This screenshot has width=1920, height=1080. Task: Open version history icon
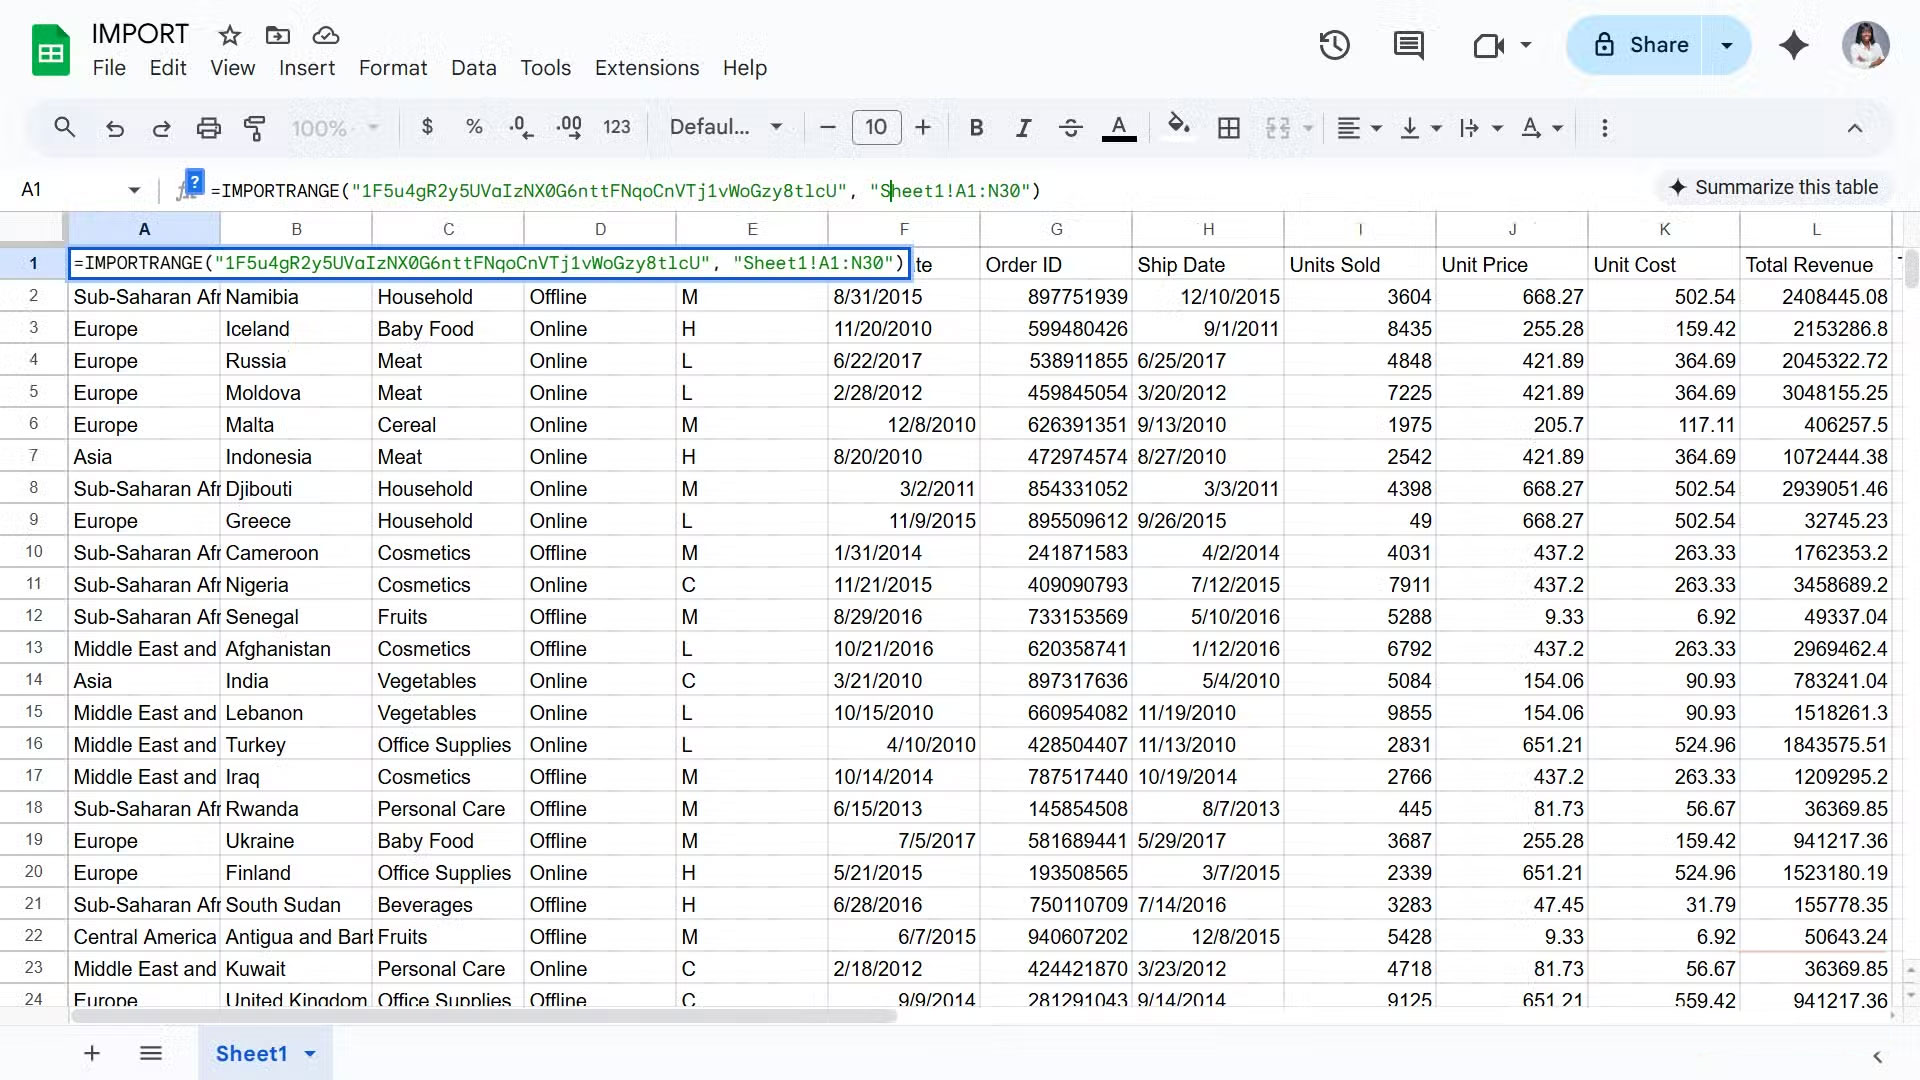click(1335, 45)
